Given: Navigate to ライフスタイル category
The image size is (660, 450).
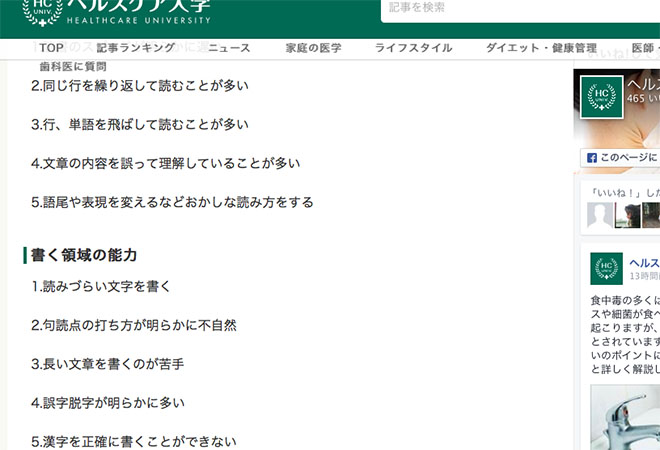Looking at the screenshot, I should coord(413,48).
